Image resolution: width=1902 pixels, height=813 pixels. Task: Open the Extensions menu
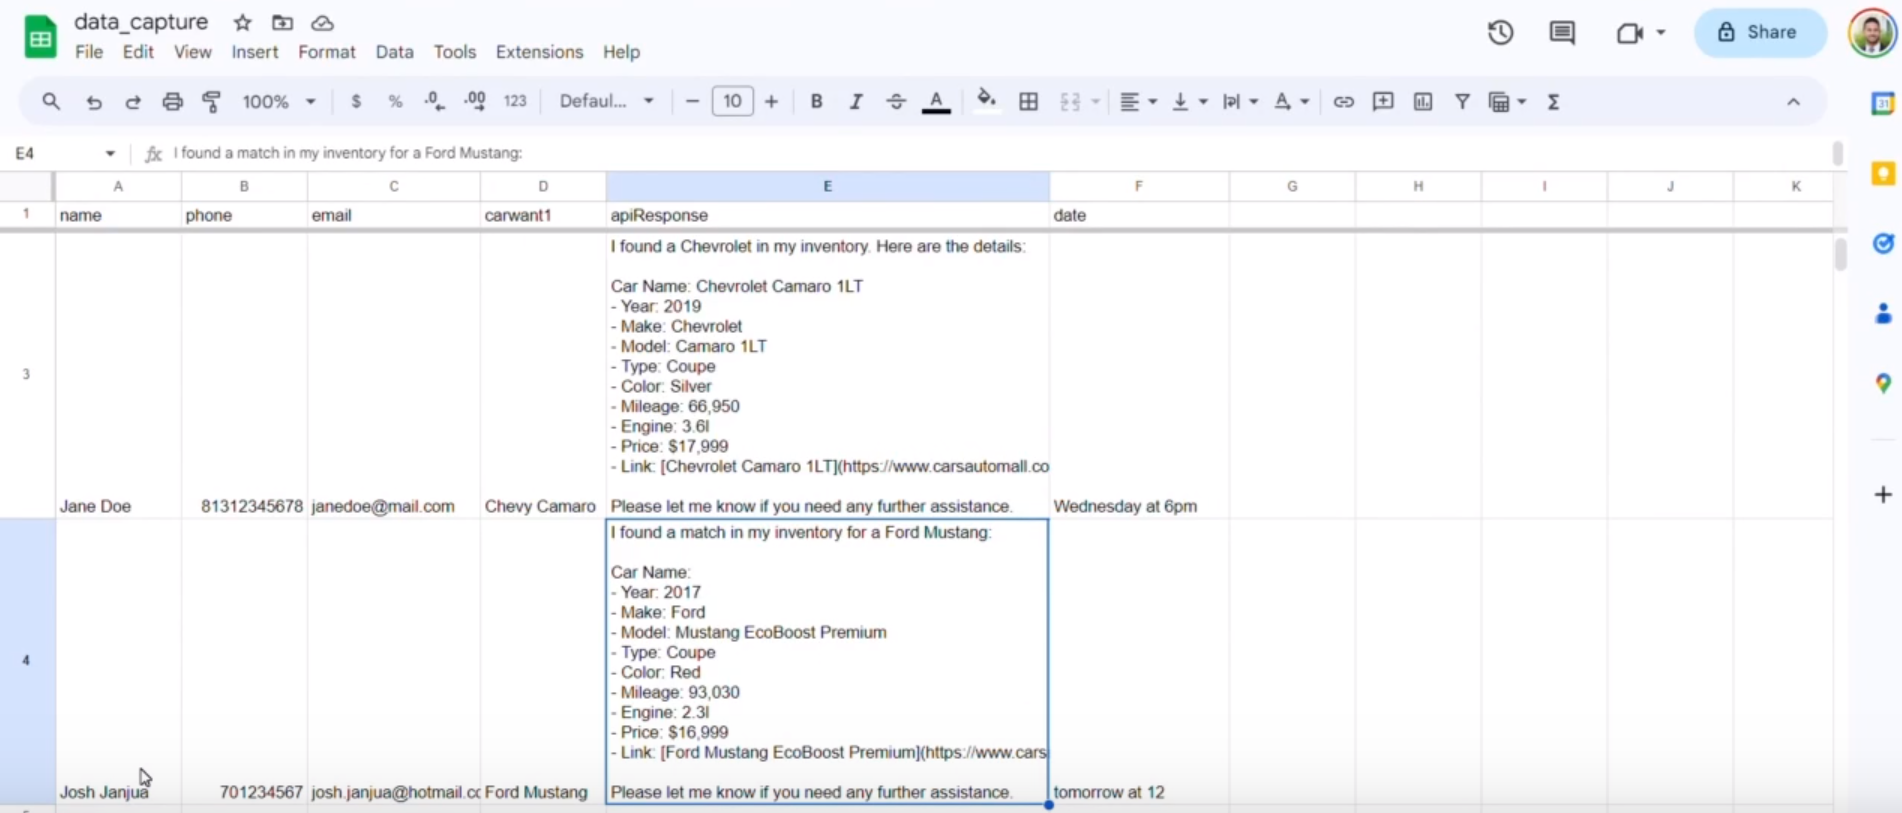click(x=539, y=52)
